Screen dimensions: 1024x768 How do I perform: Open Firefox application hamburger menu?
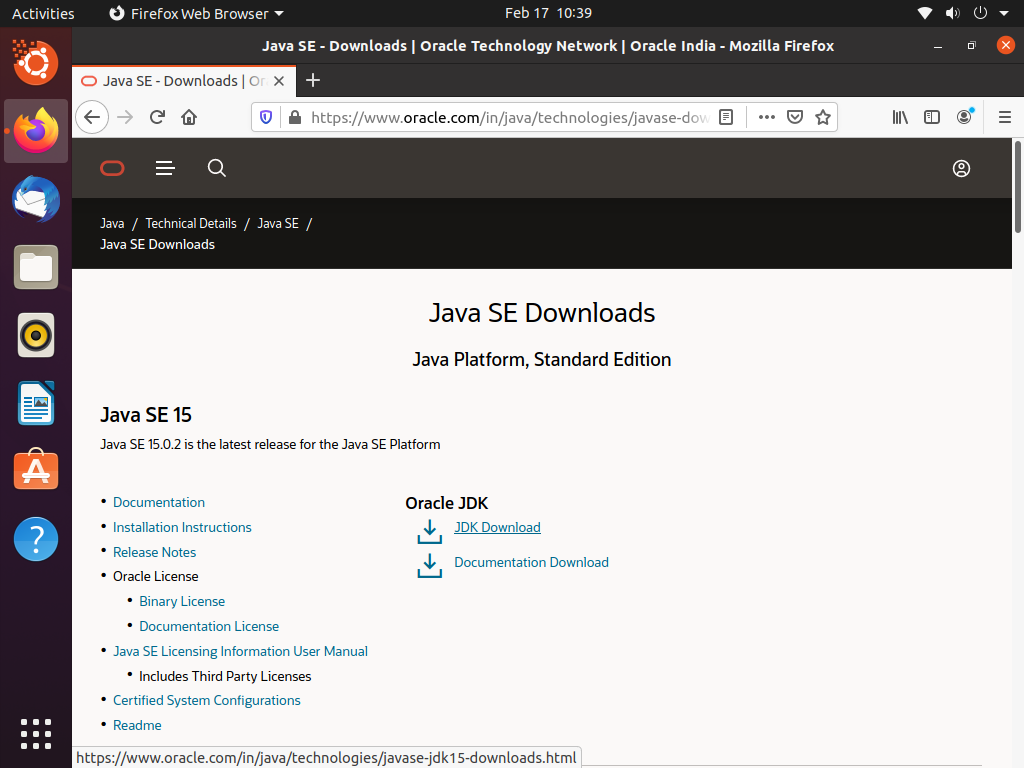(1005, 117)
